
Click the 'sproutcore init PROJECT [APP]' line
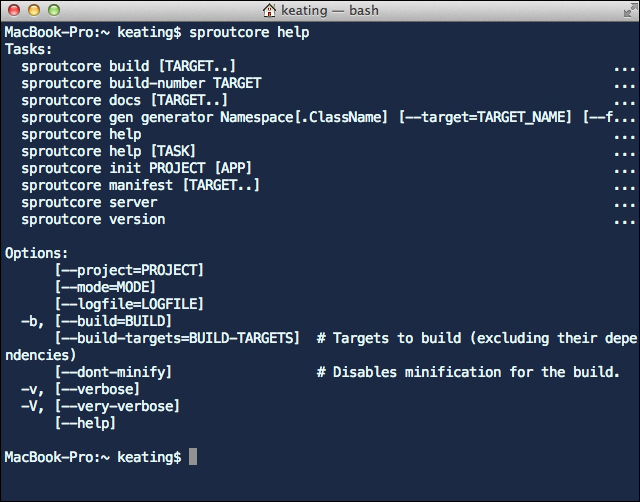coord(136,168)
